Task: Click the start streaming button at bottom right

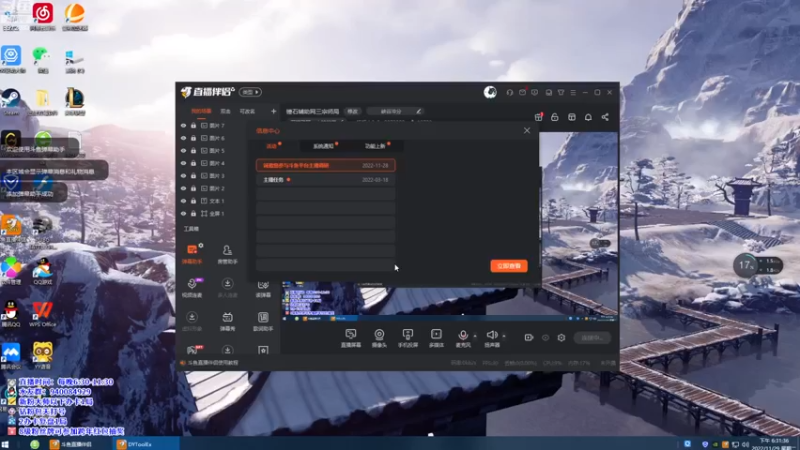Action: click(592, 337)
